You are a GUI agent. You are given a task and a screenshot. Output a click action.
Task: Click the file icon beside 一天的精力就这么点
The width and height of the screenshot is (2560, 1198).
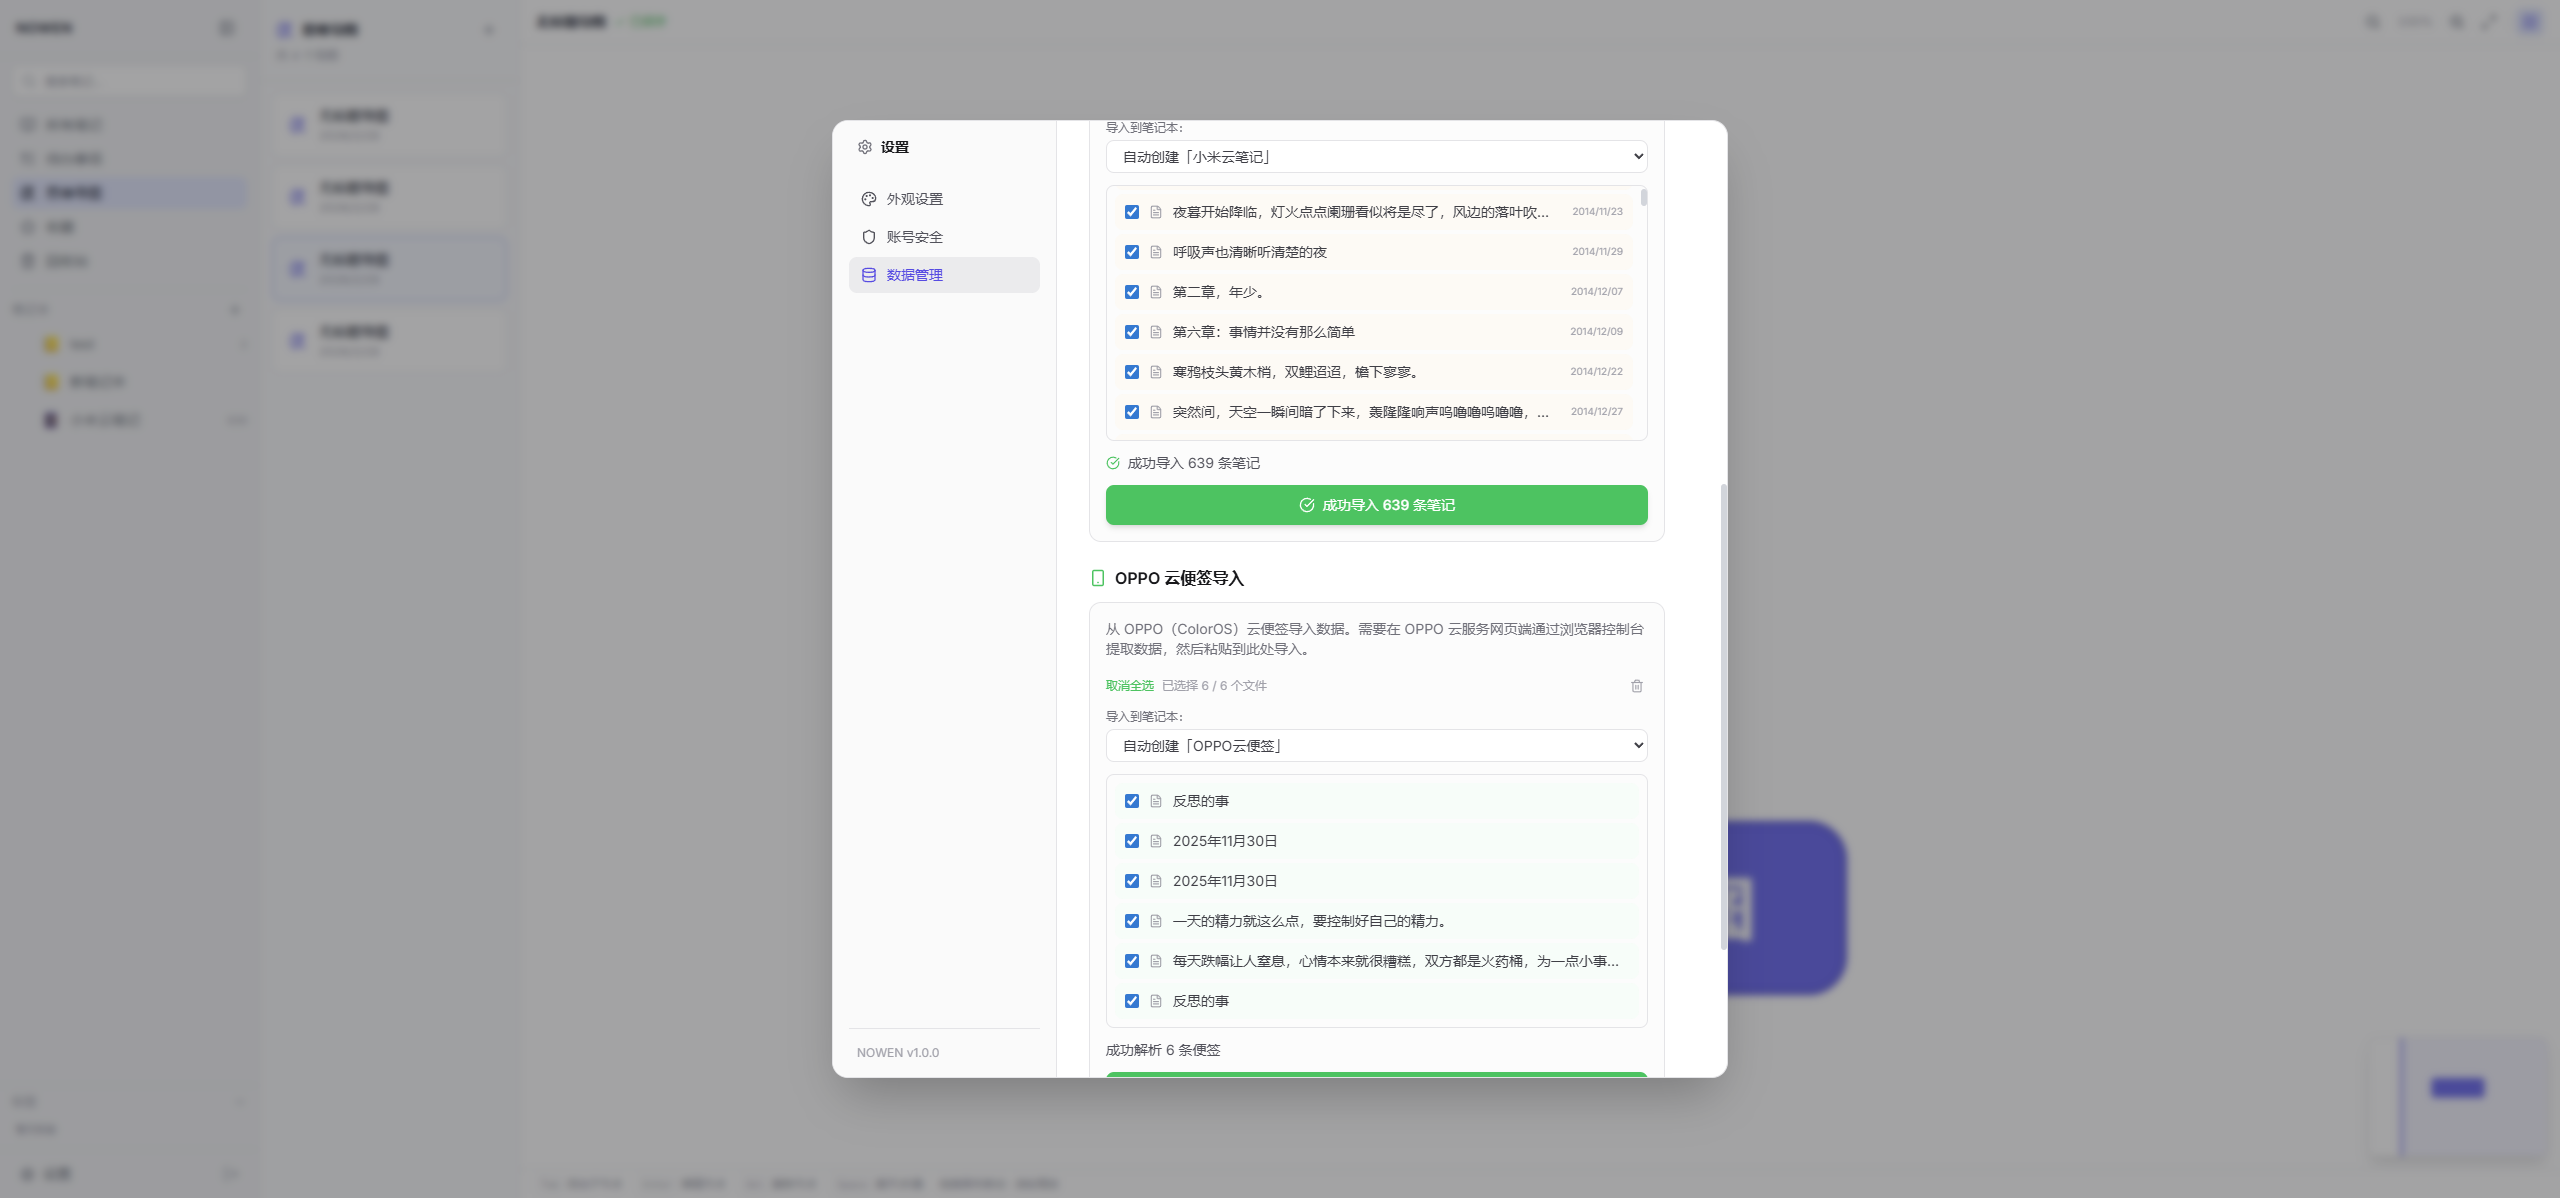point(1156,921)
